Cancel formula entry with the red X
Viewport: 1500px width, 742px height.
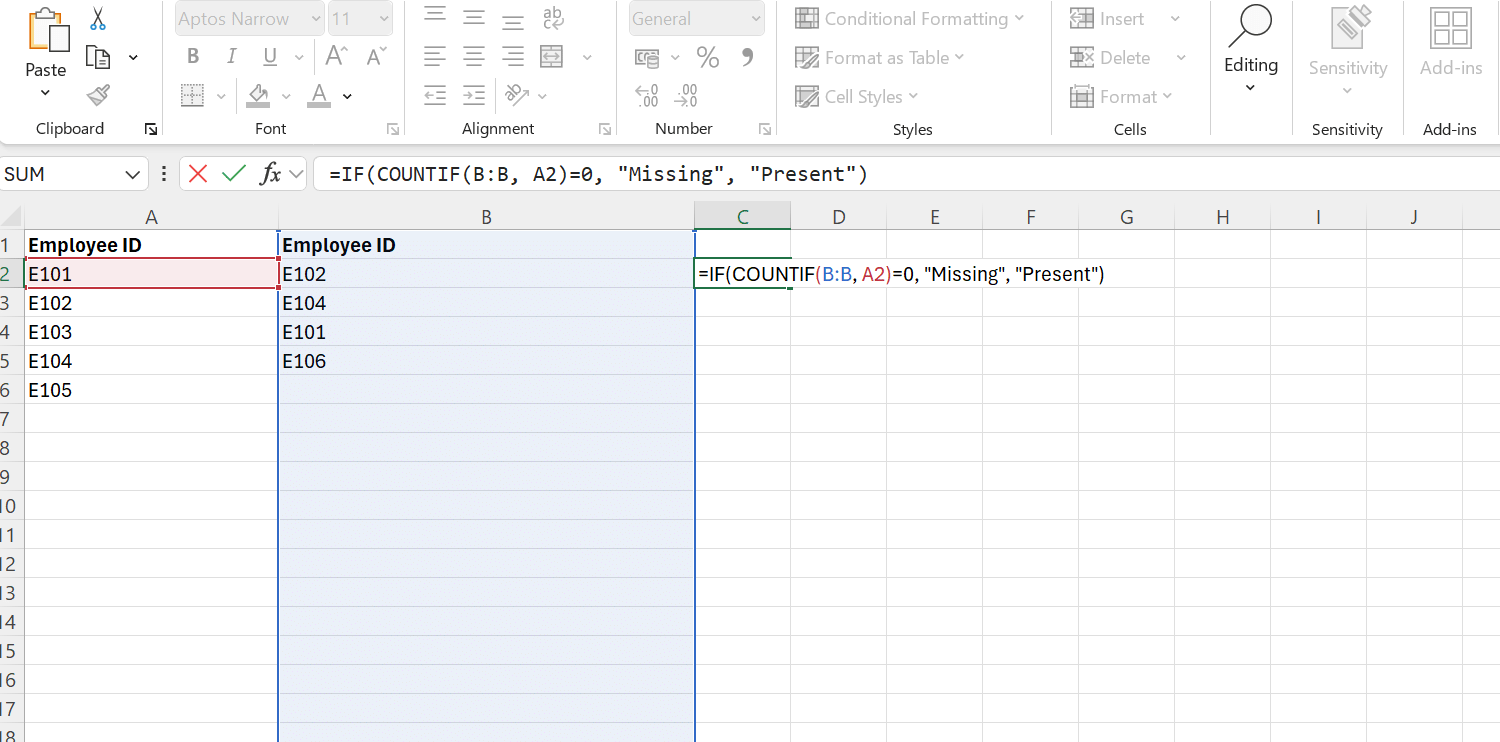(197, 173)
